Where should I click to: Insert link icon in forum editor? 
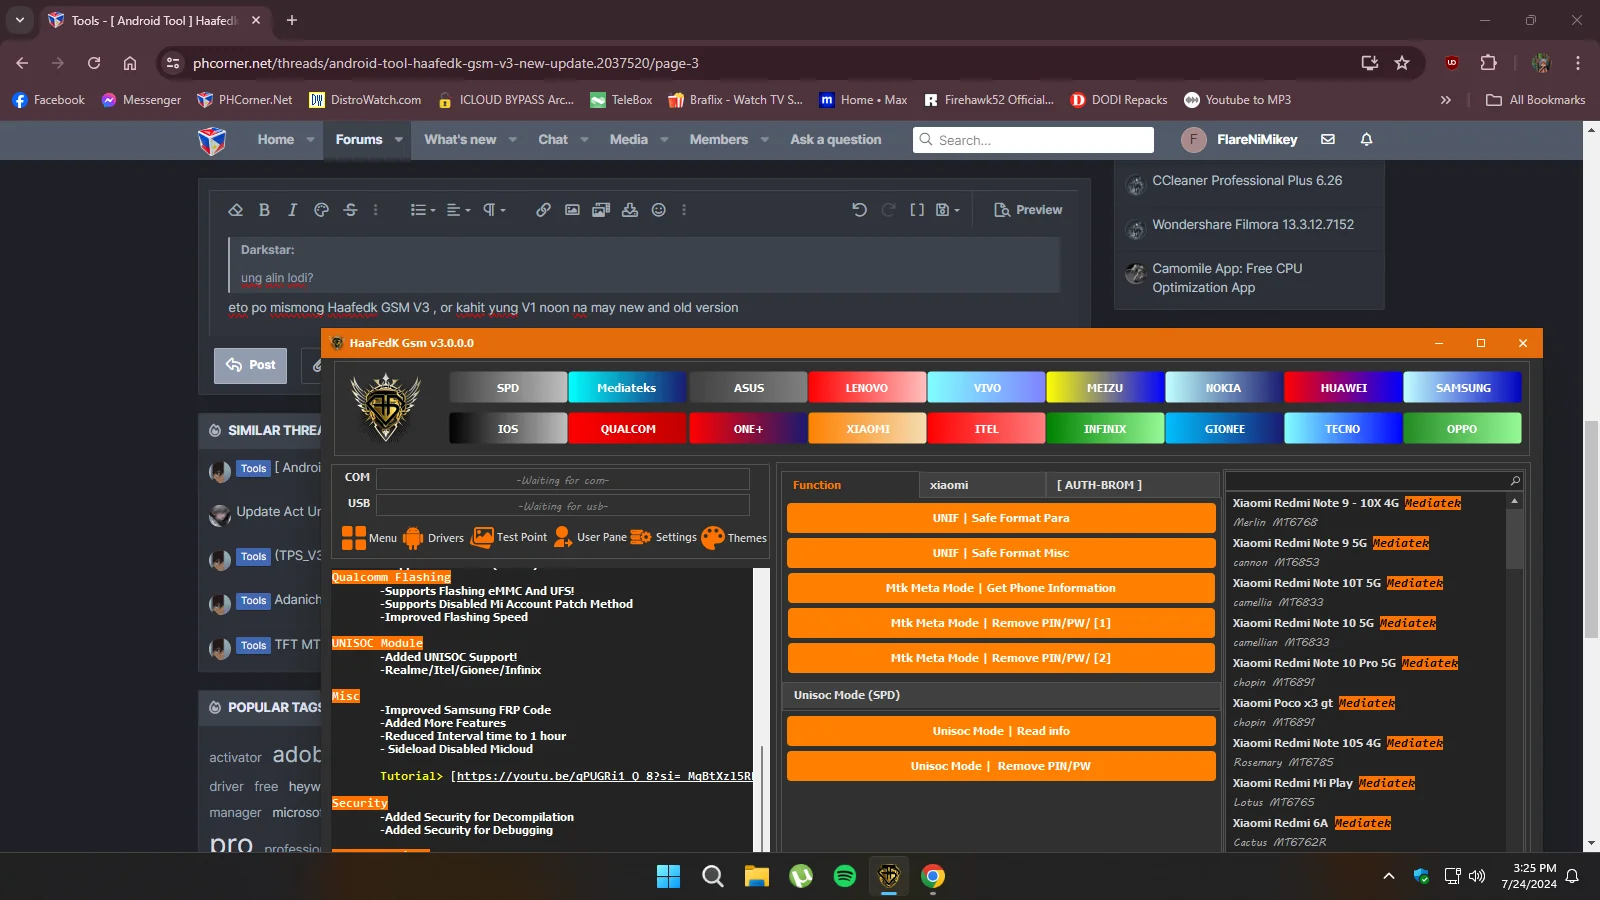(x=543, y=210)
